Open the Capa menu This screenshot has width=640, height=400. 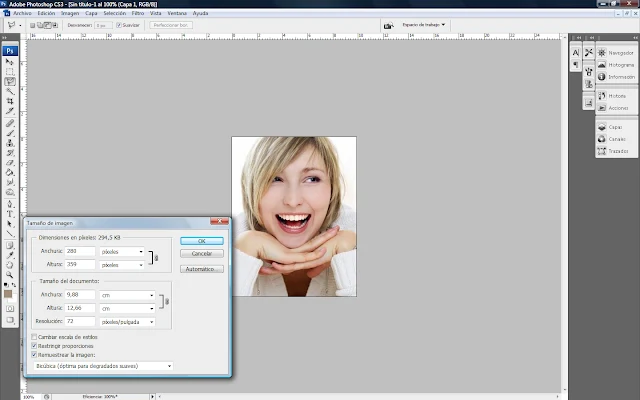pyautogui.click(x=91, y=13)
